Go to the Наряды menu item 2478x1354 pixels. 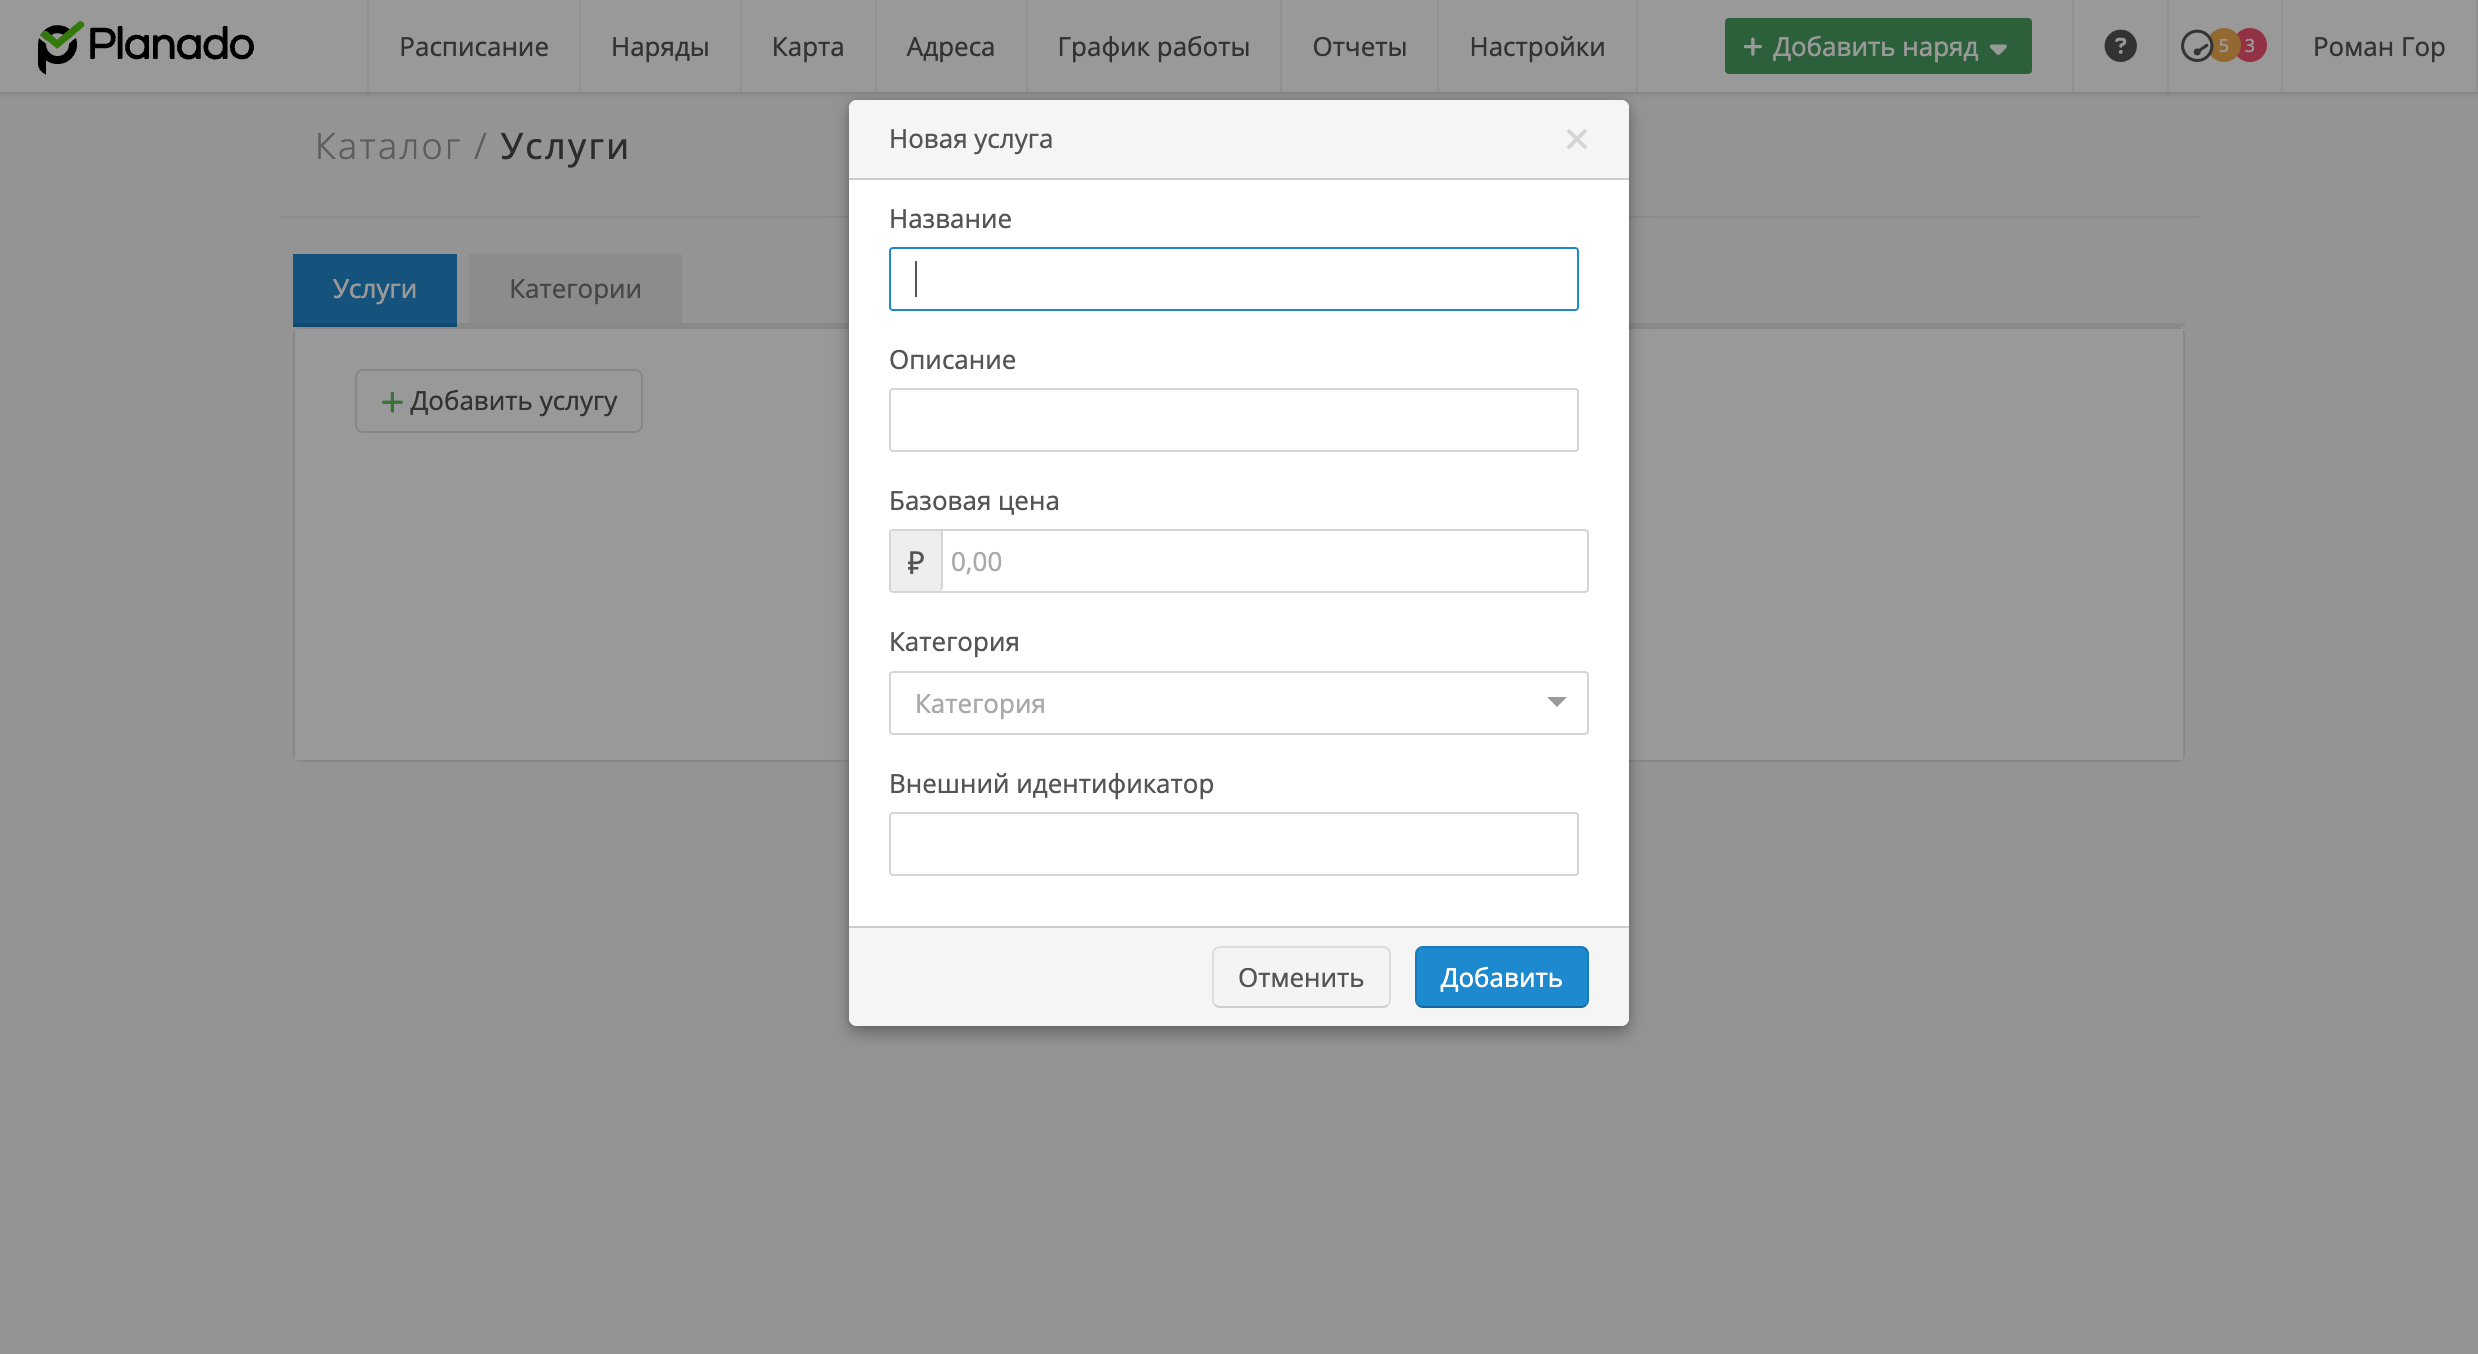660,46
